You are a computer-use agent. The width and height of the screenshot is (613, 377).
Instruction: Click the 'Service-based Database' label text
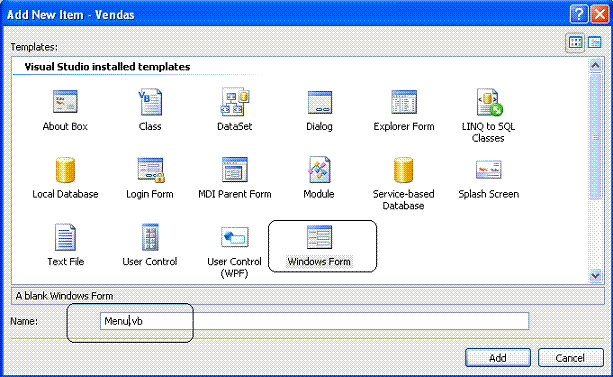403,200
